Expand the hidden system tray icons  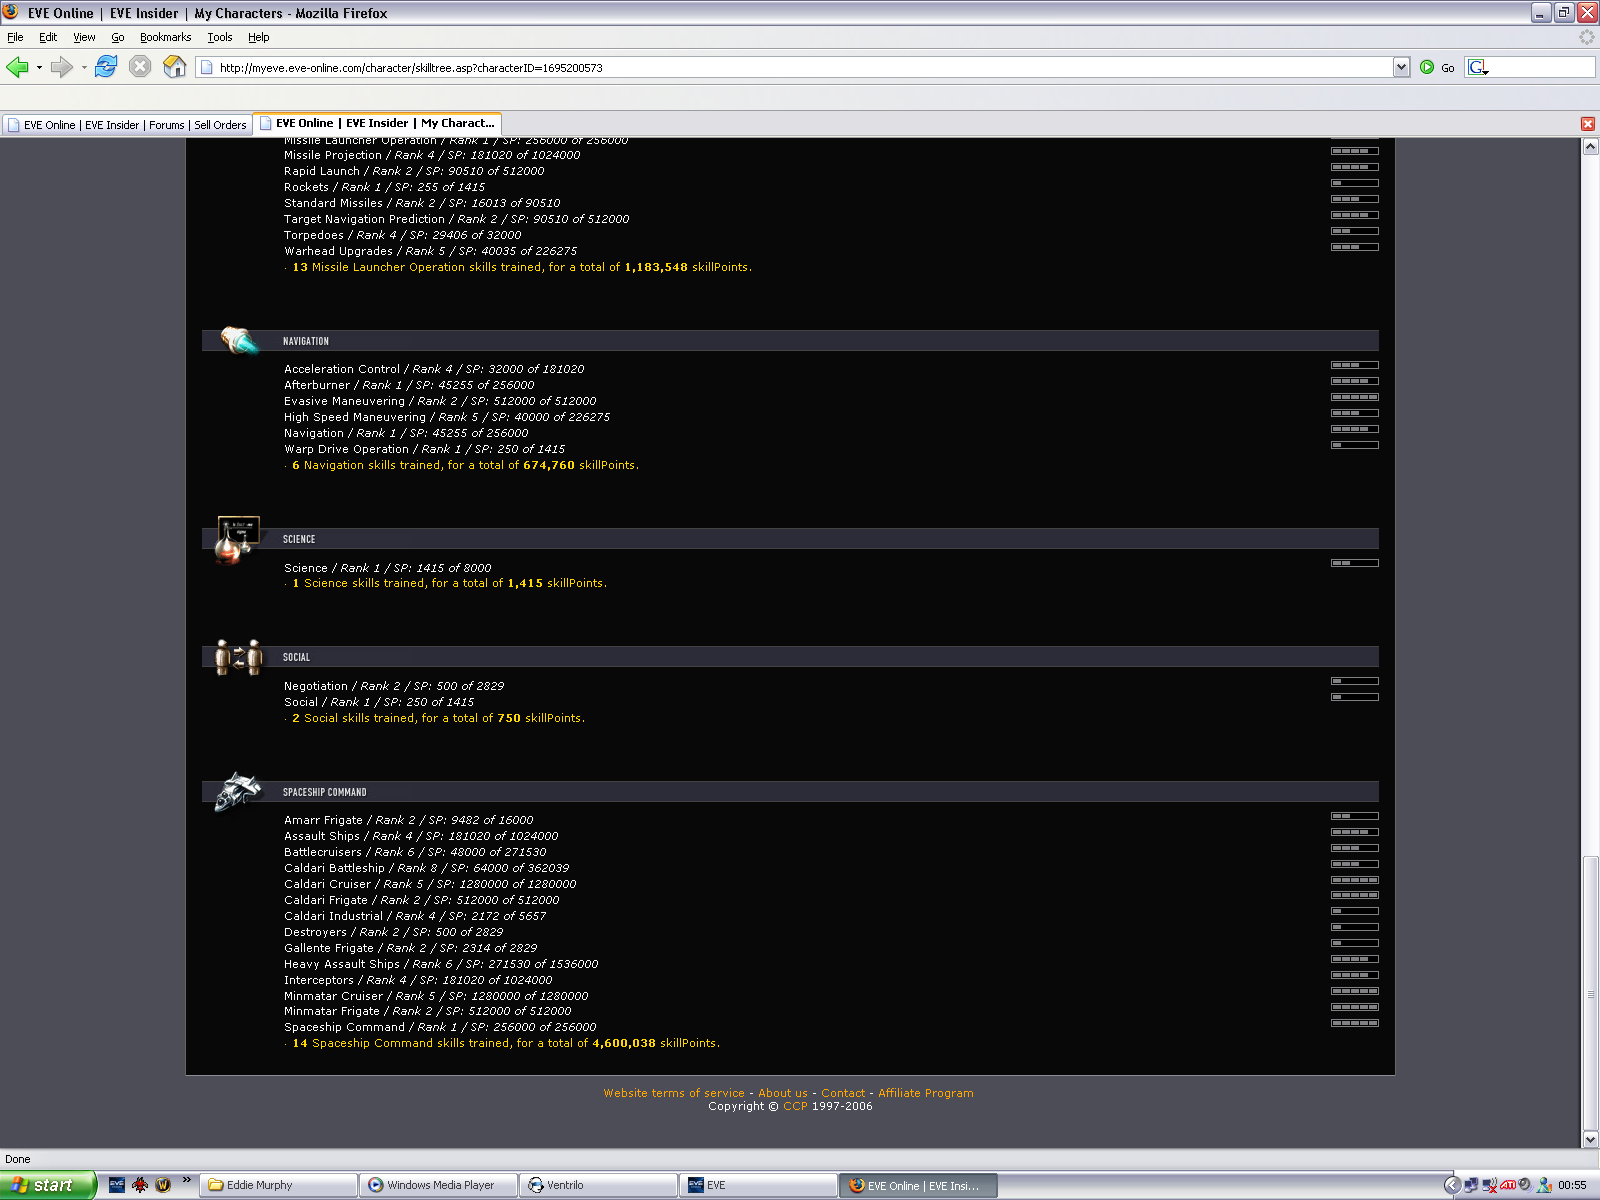pos(1452,1185)
